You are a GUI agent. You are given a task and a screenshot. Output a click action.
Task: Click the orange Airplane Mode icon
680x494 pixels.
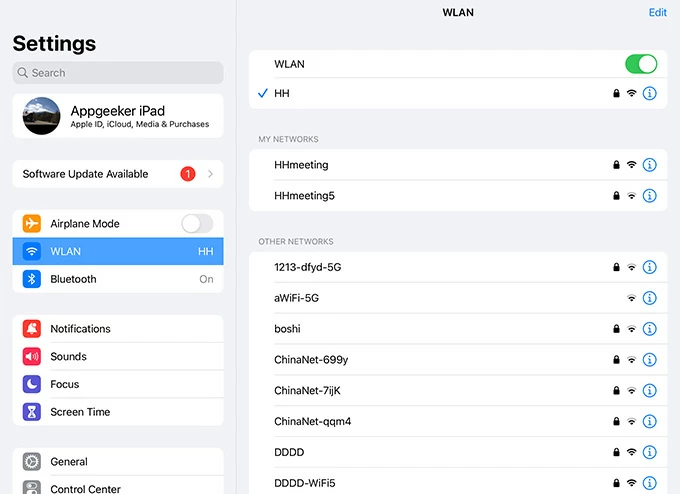32,224
